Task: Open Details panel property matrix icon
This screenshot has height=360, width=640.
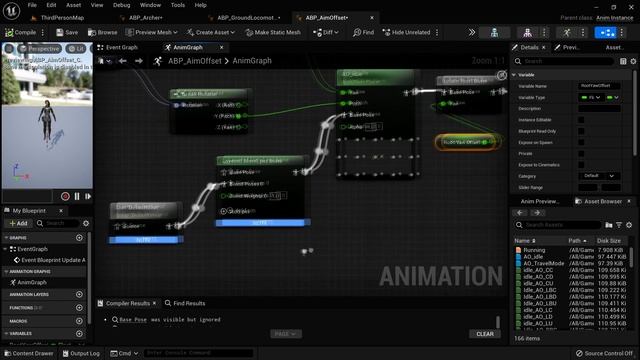Action: coord(623,61)
